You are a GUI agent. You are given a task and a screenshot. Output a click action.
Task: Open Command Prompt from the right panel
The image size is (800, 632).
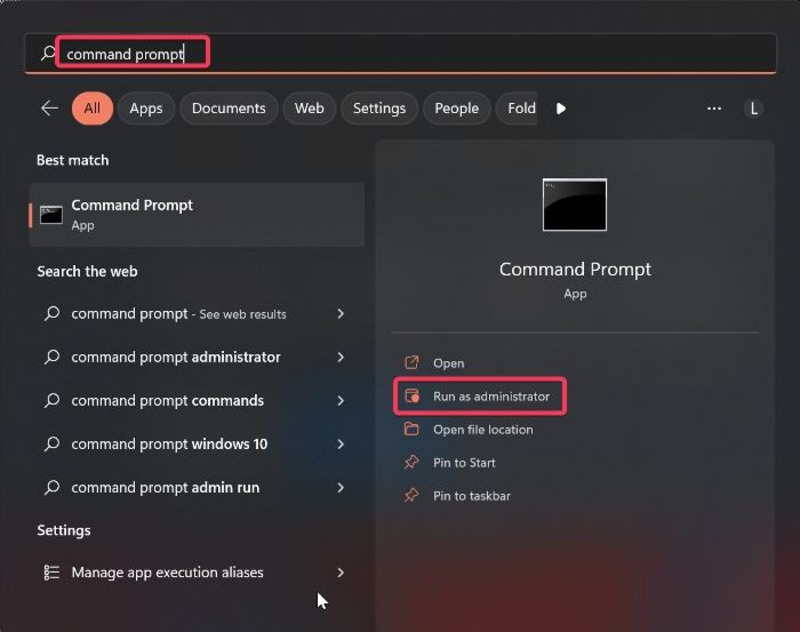[448, 363]
